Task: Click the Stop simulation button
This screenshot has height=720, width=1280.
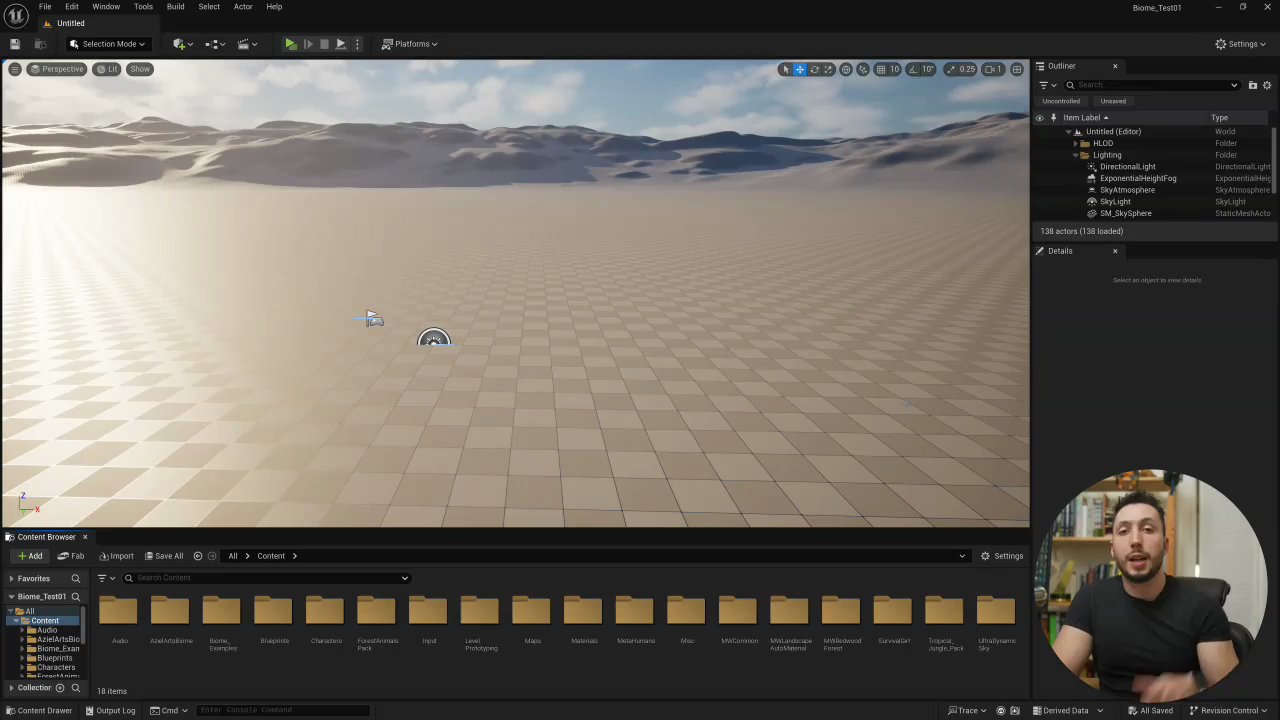Action: [x=324, y=44]
